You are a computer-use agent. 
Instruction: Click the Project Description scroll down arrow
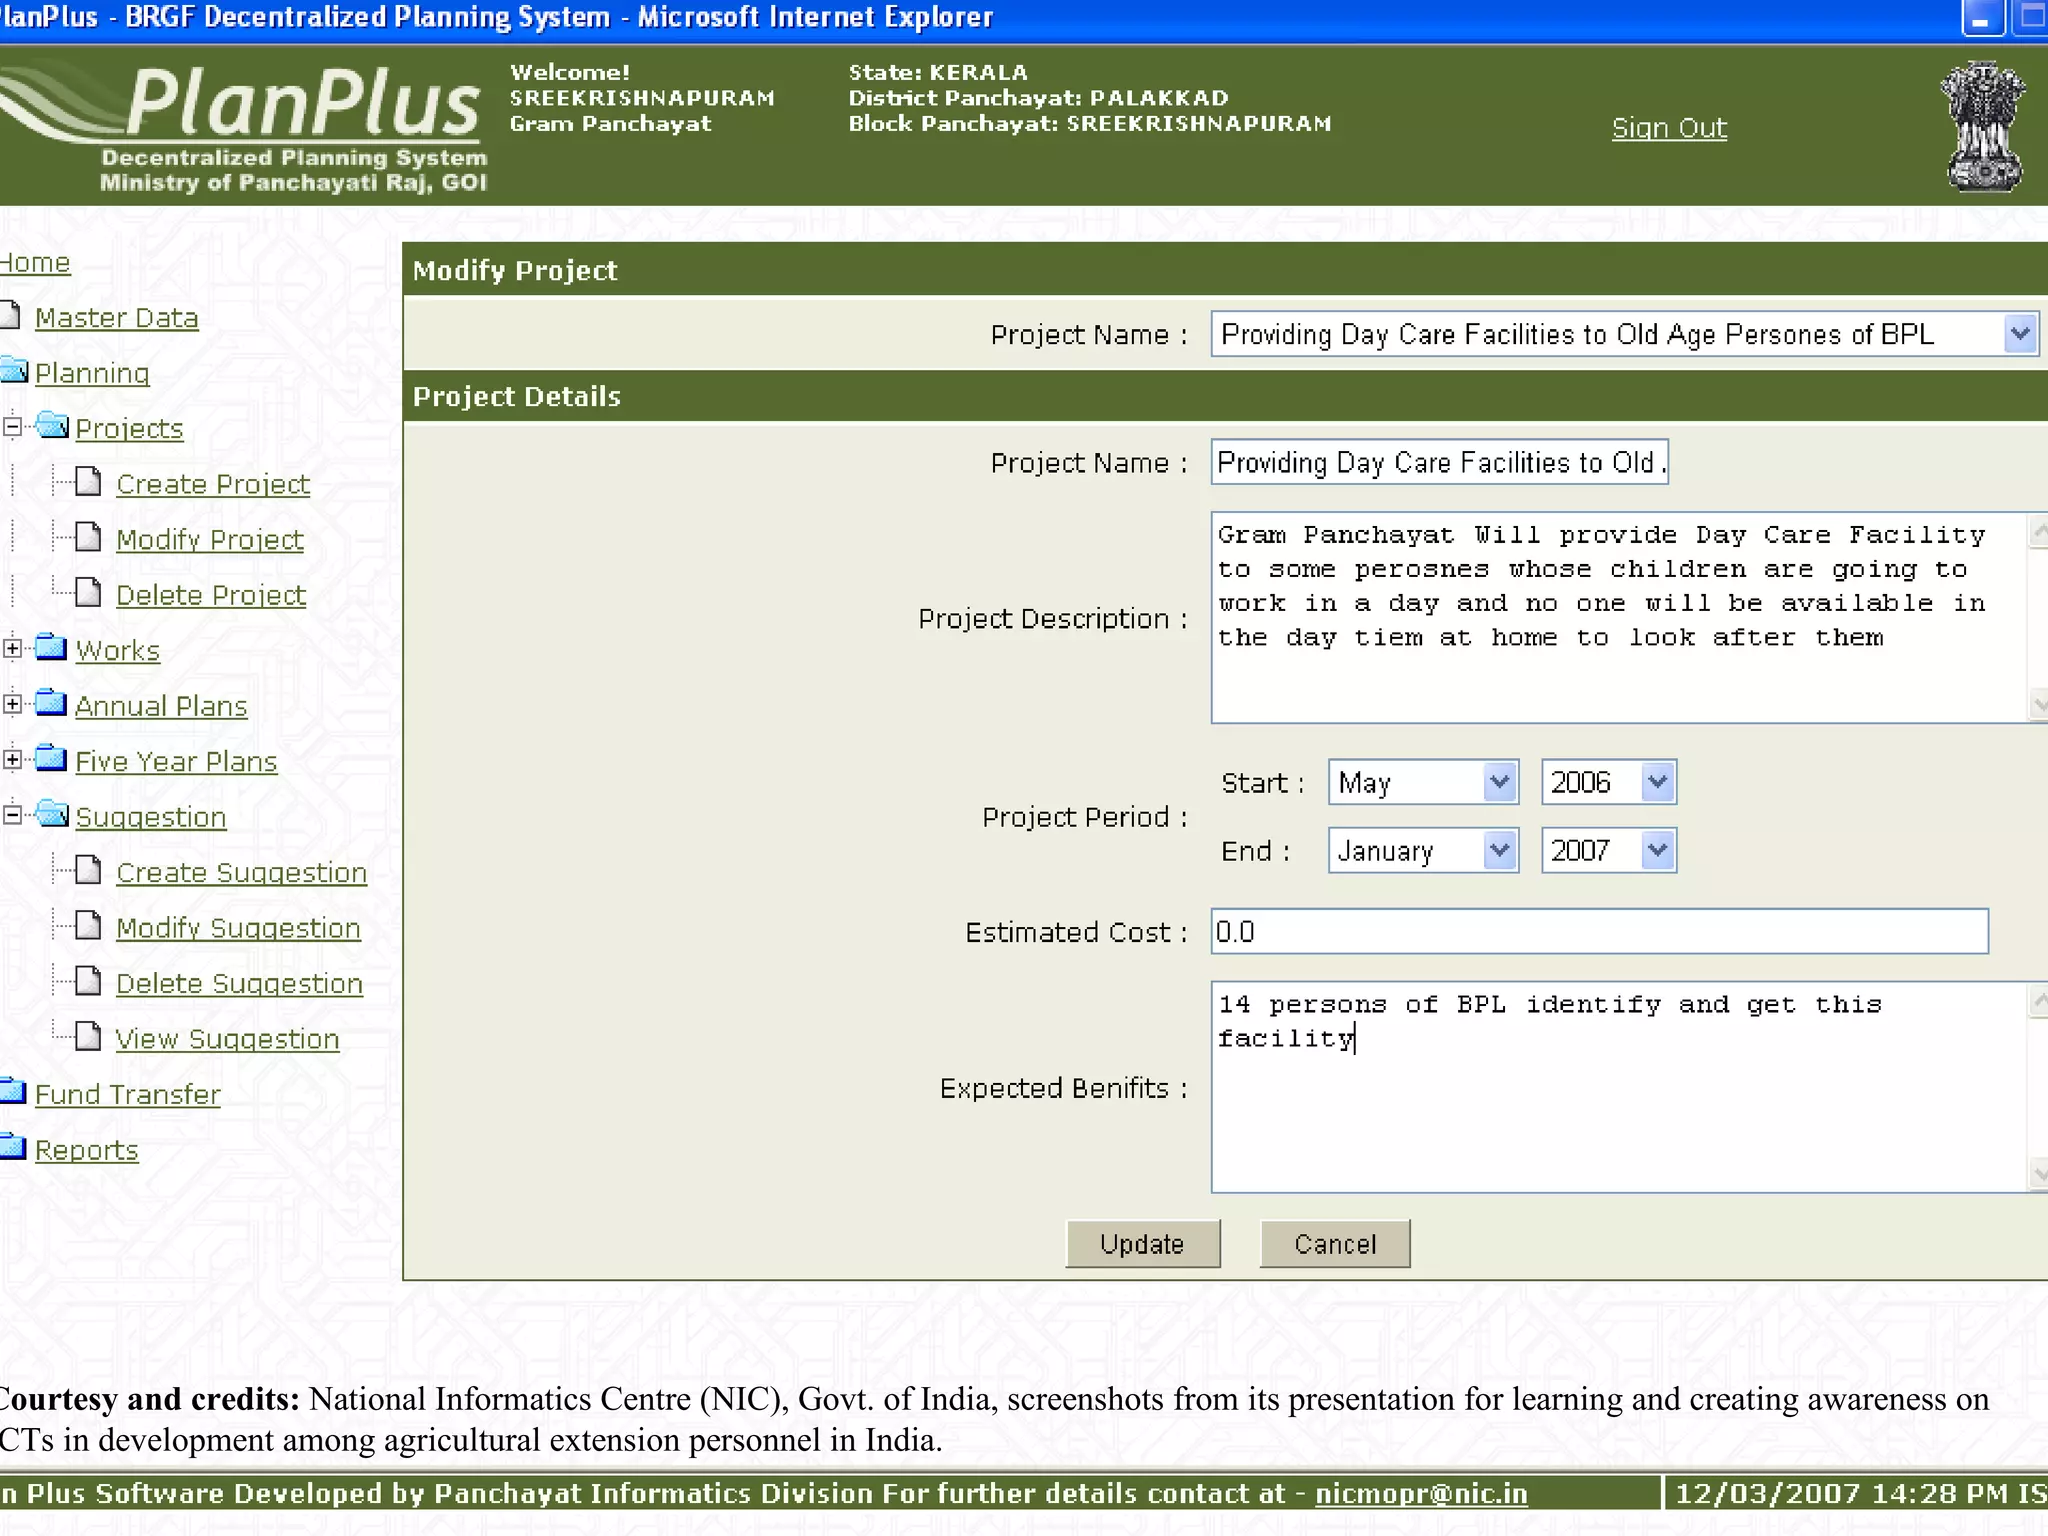[2039, 705]
